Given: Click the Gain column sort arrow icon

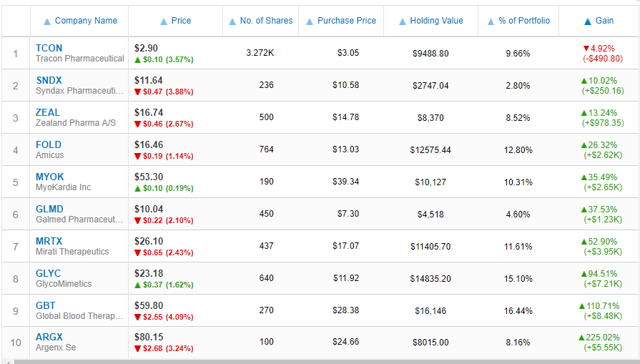Looking at the screenshot, I should 587,21.
